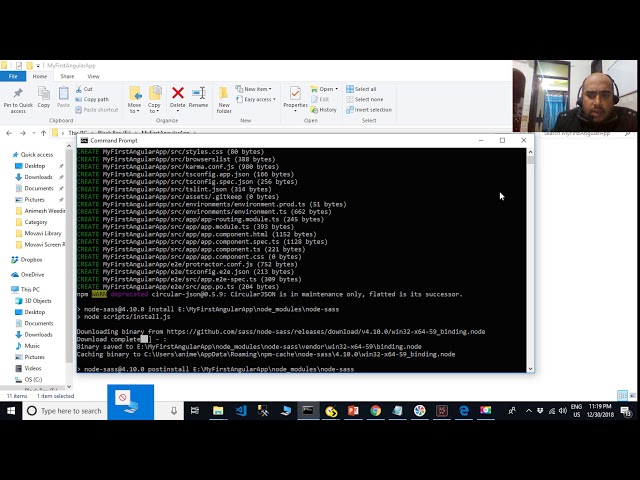Click Invert selection in the ribbon
The width and height of the screenshot is (640, 480).
pos(369,110)
